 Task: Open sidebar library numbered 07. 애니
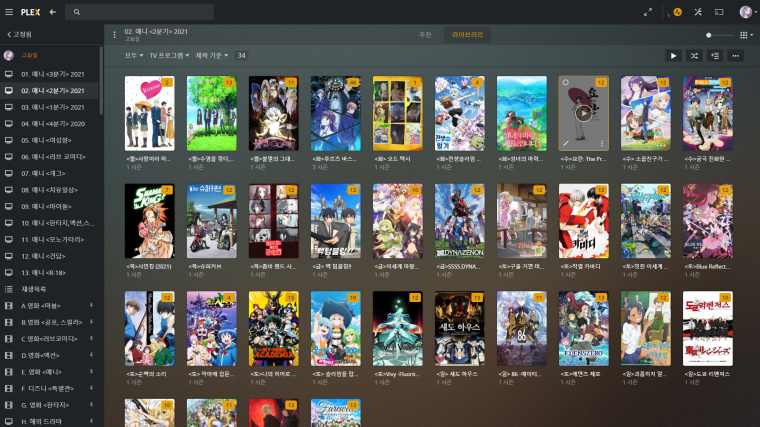(49, 173)
